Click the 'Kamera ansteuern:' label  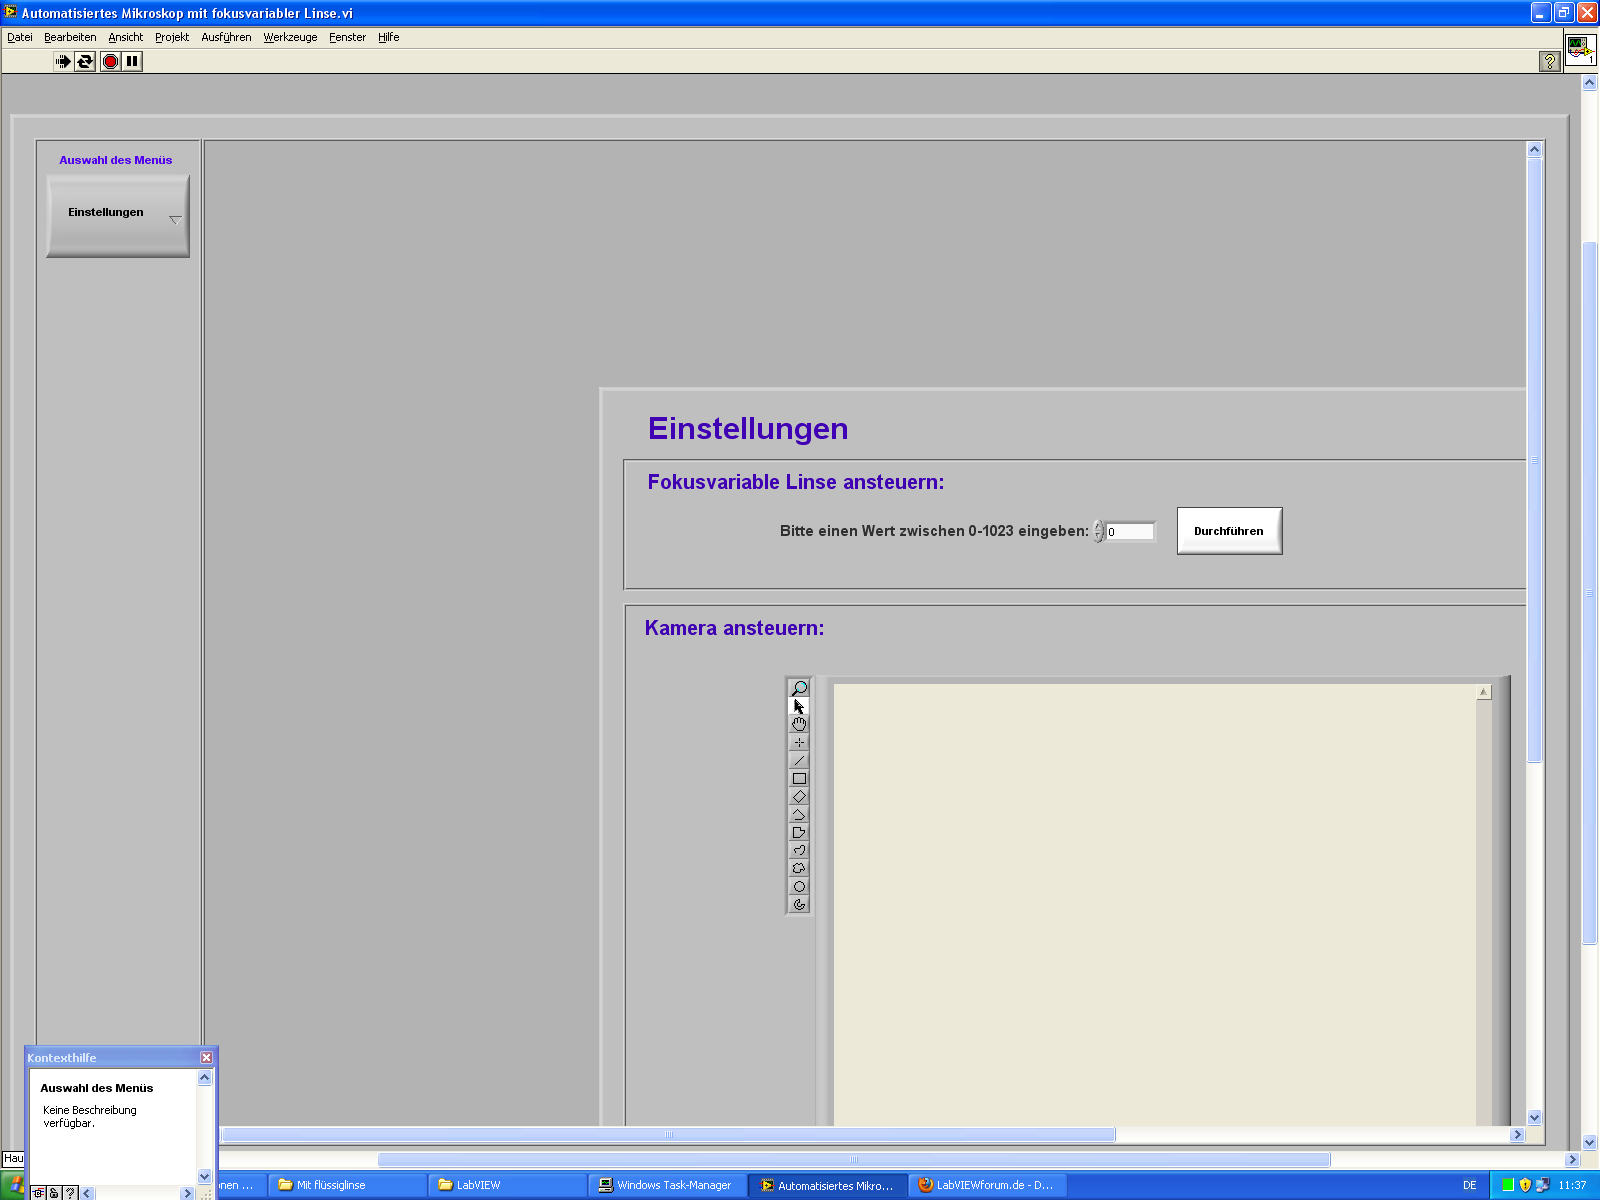(735, 628)
